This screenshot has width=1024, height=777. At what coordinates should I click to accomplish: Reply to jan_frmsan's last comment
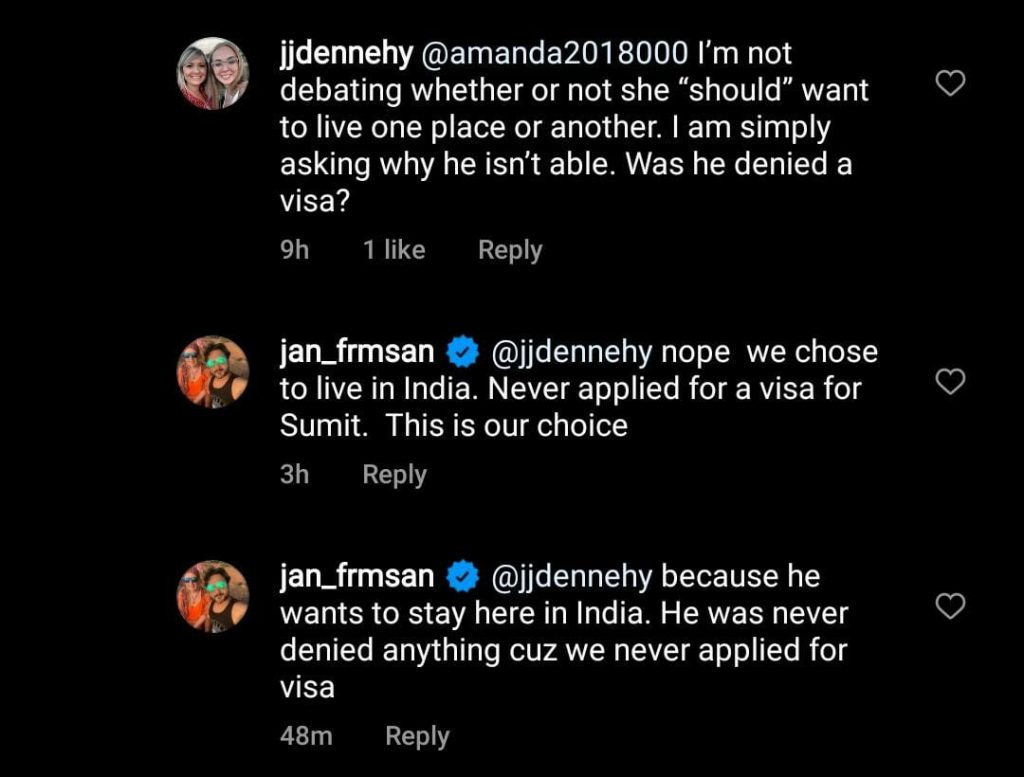click(x=417, y=735)
